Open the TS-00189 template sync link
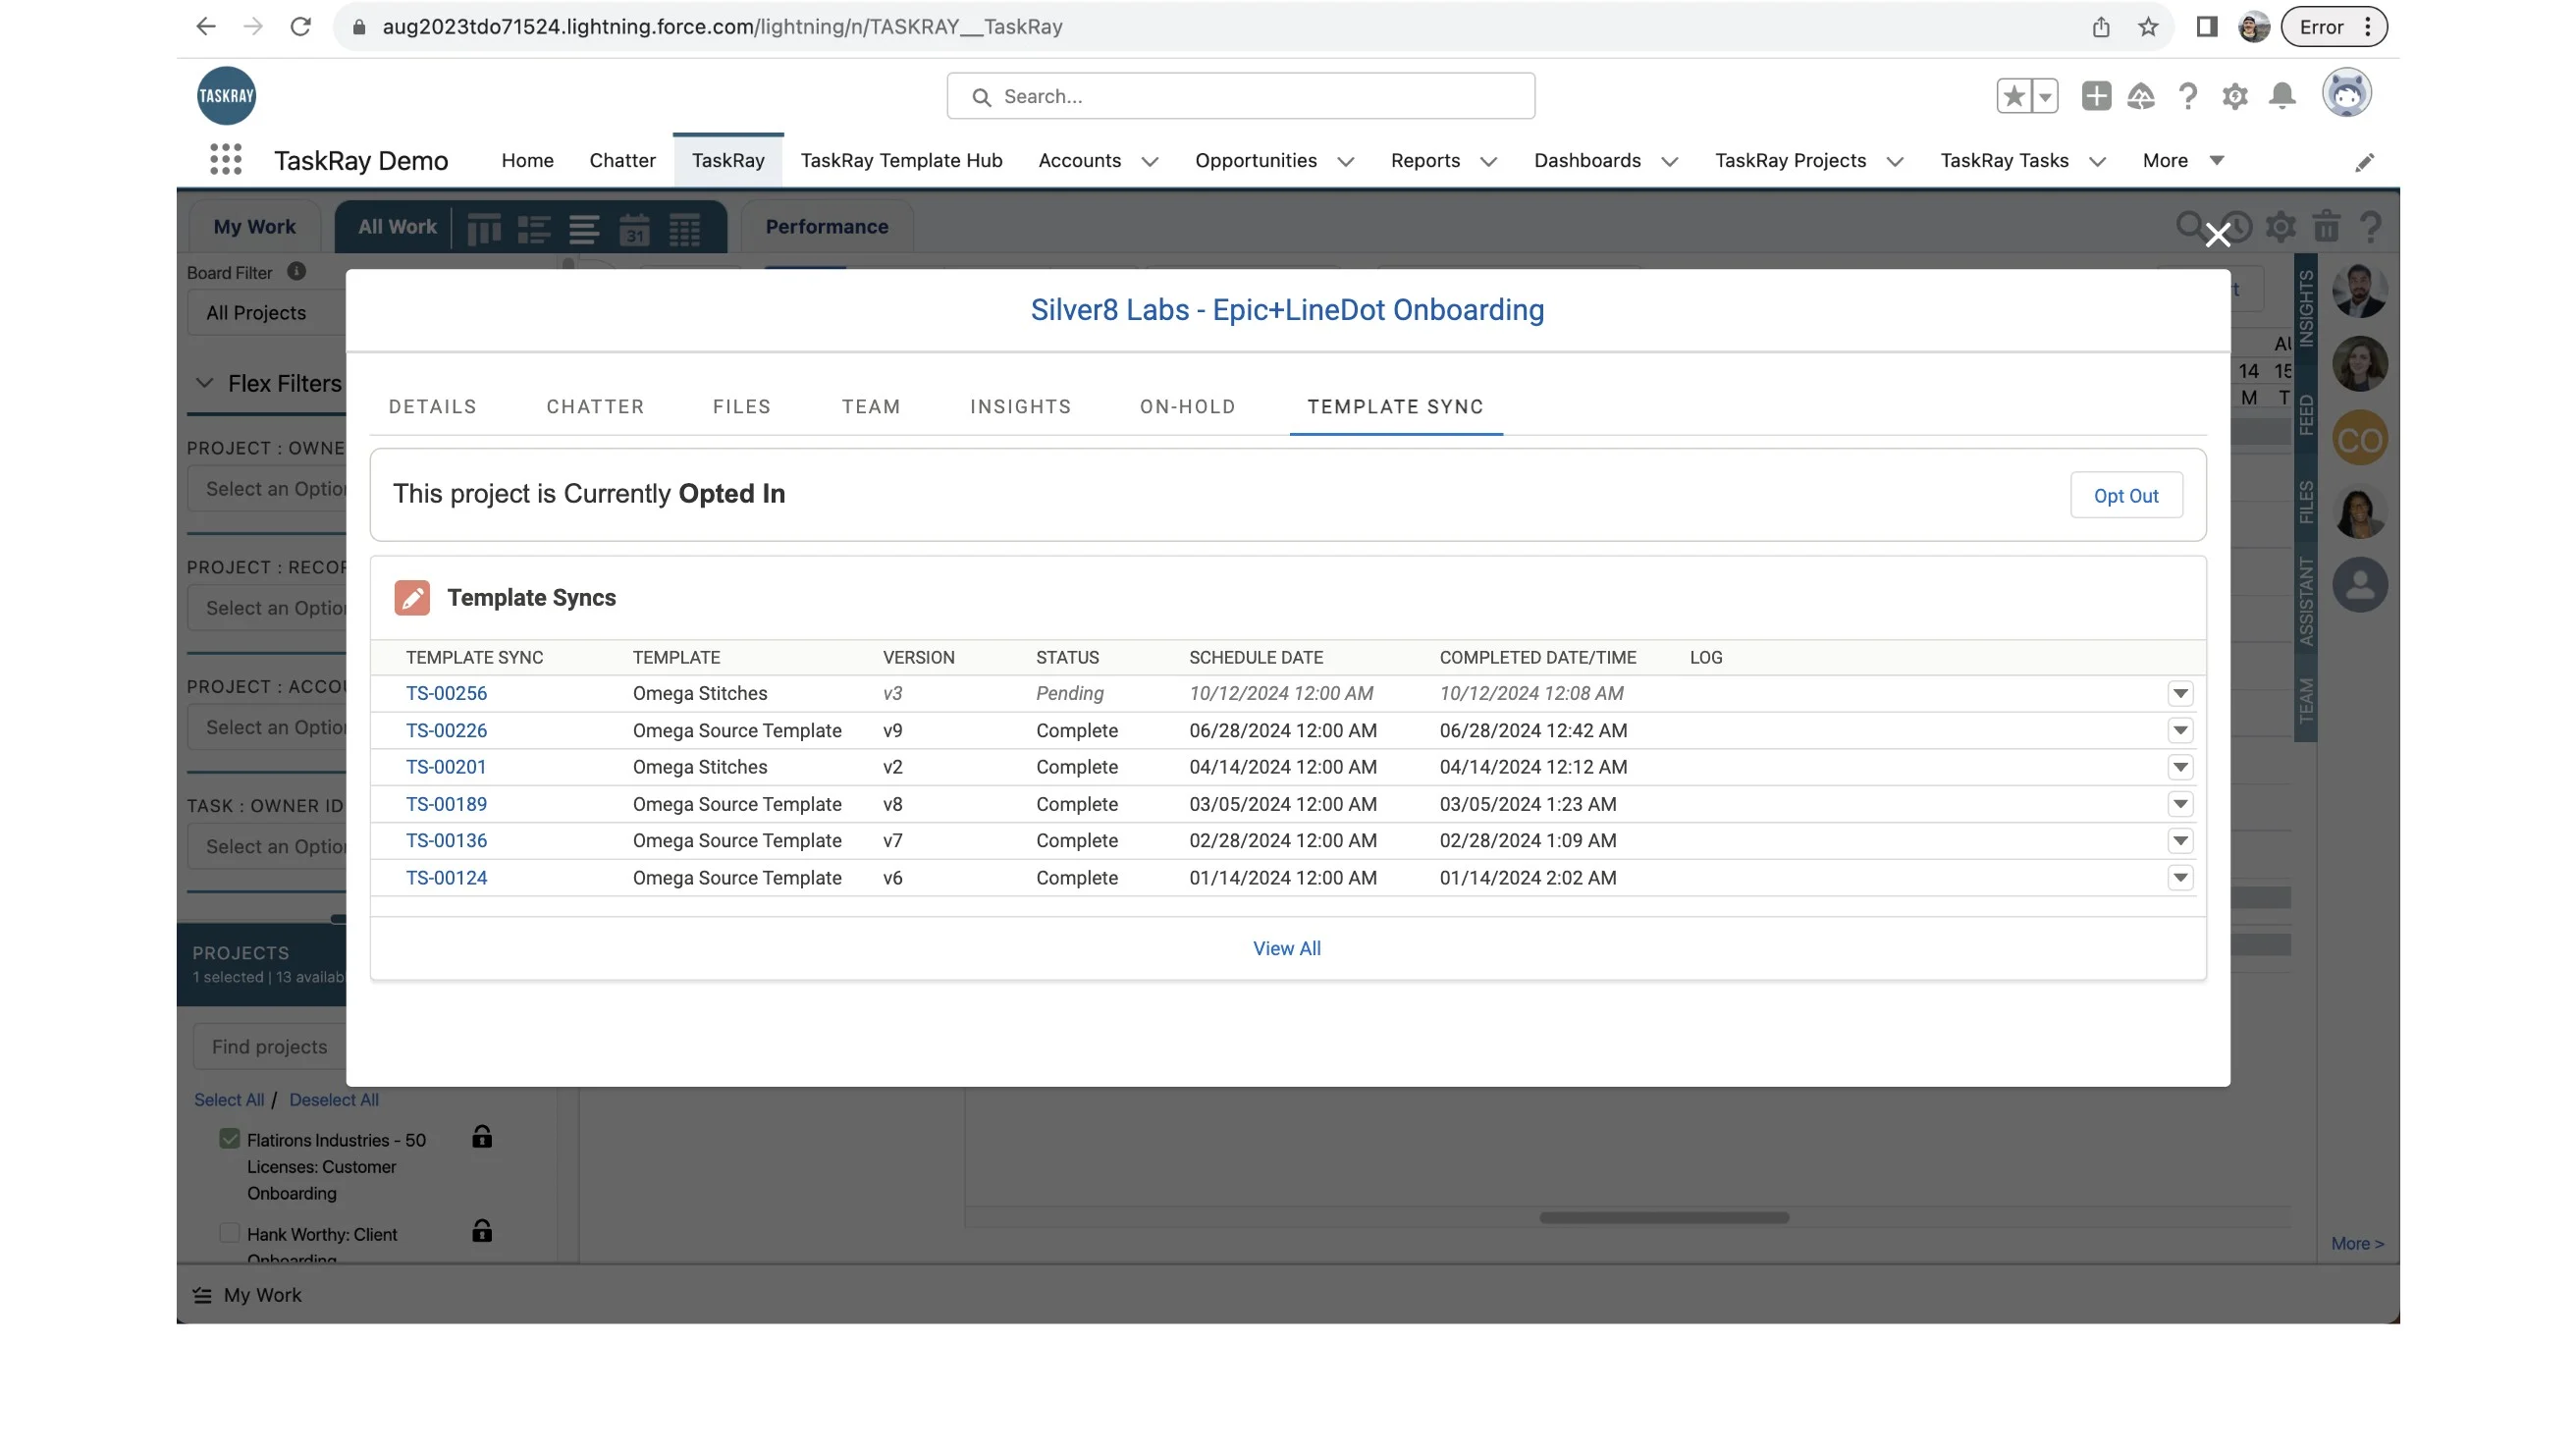This screenshot has width=2576, height=1449. (446, 804)
